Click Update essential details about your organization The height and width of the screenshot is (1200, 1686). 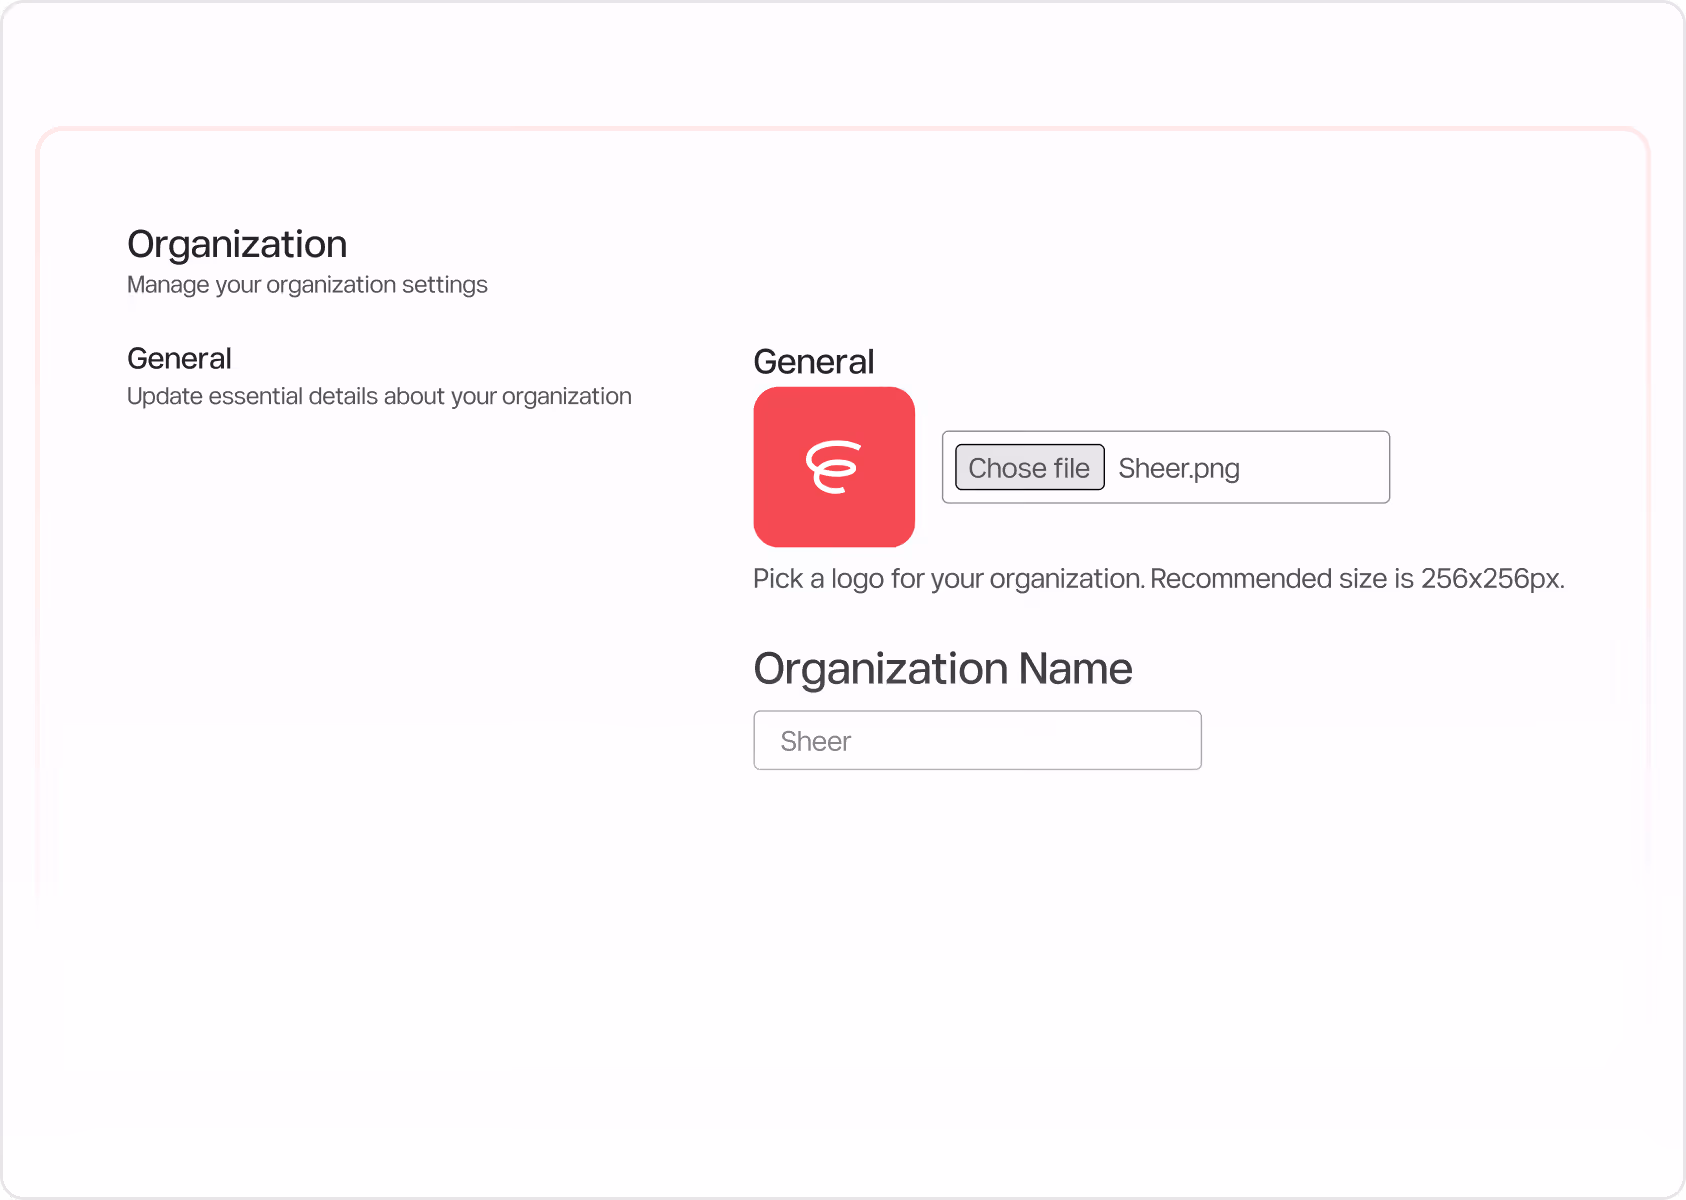point(379,396)
